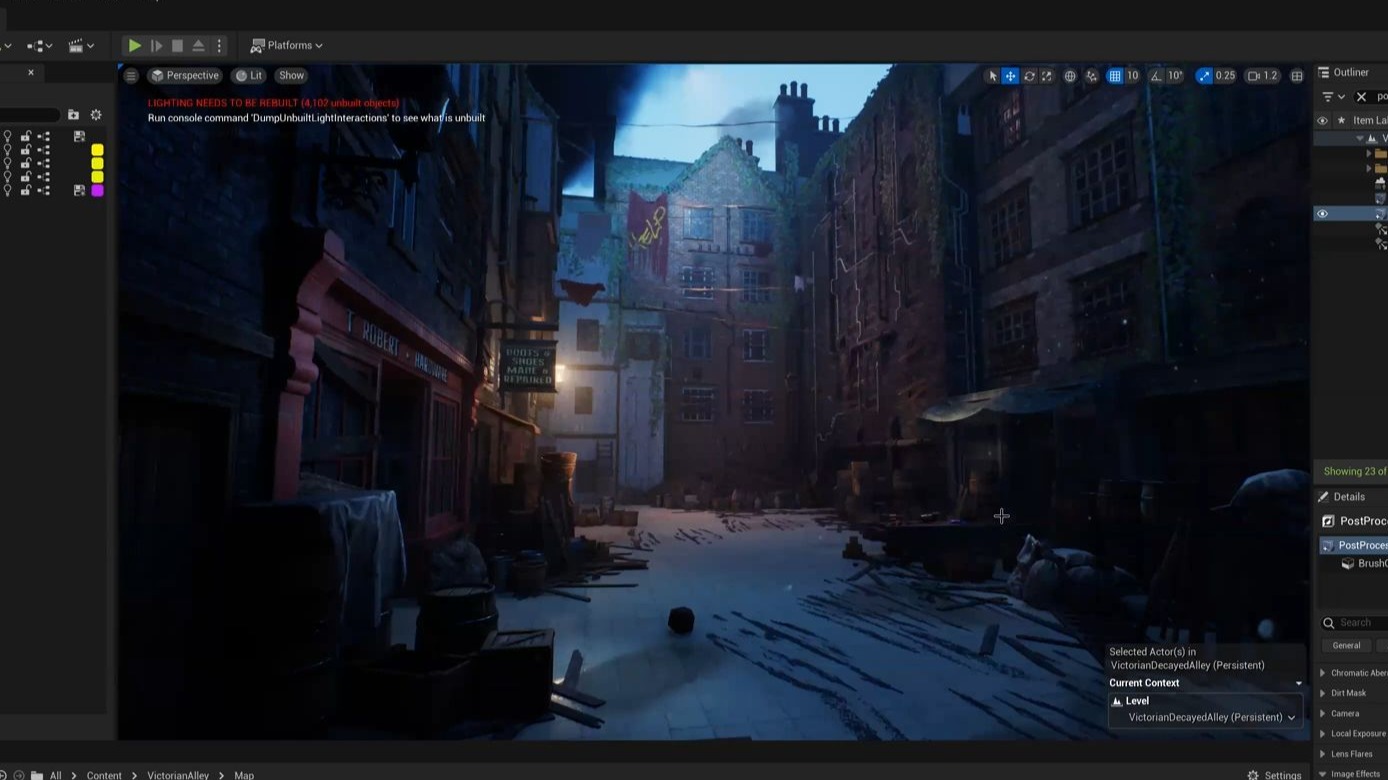Expand the second folder in Outliner
This screenshot has width=1388, height=780.
pos(1370,169)
